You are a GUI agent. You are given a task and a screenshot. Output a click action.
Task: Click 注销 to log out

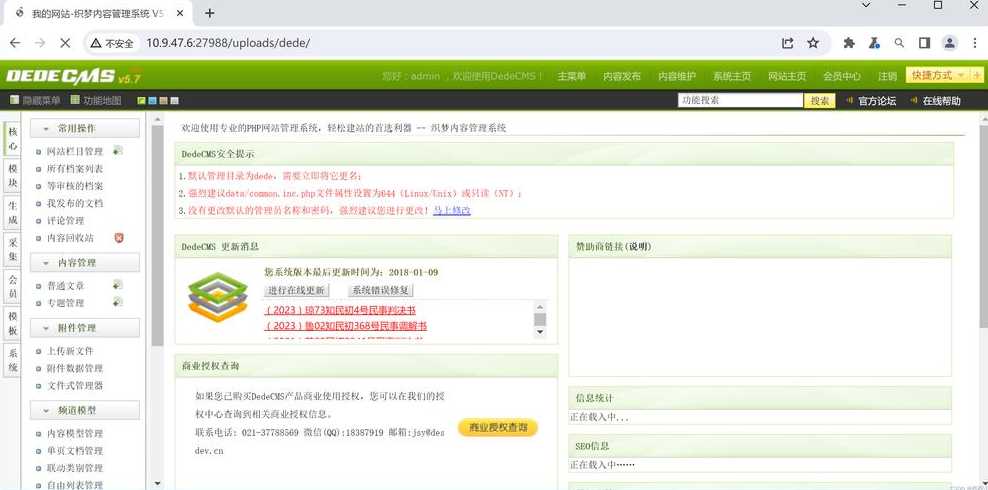[x=887, y=76]
